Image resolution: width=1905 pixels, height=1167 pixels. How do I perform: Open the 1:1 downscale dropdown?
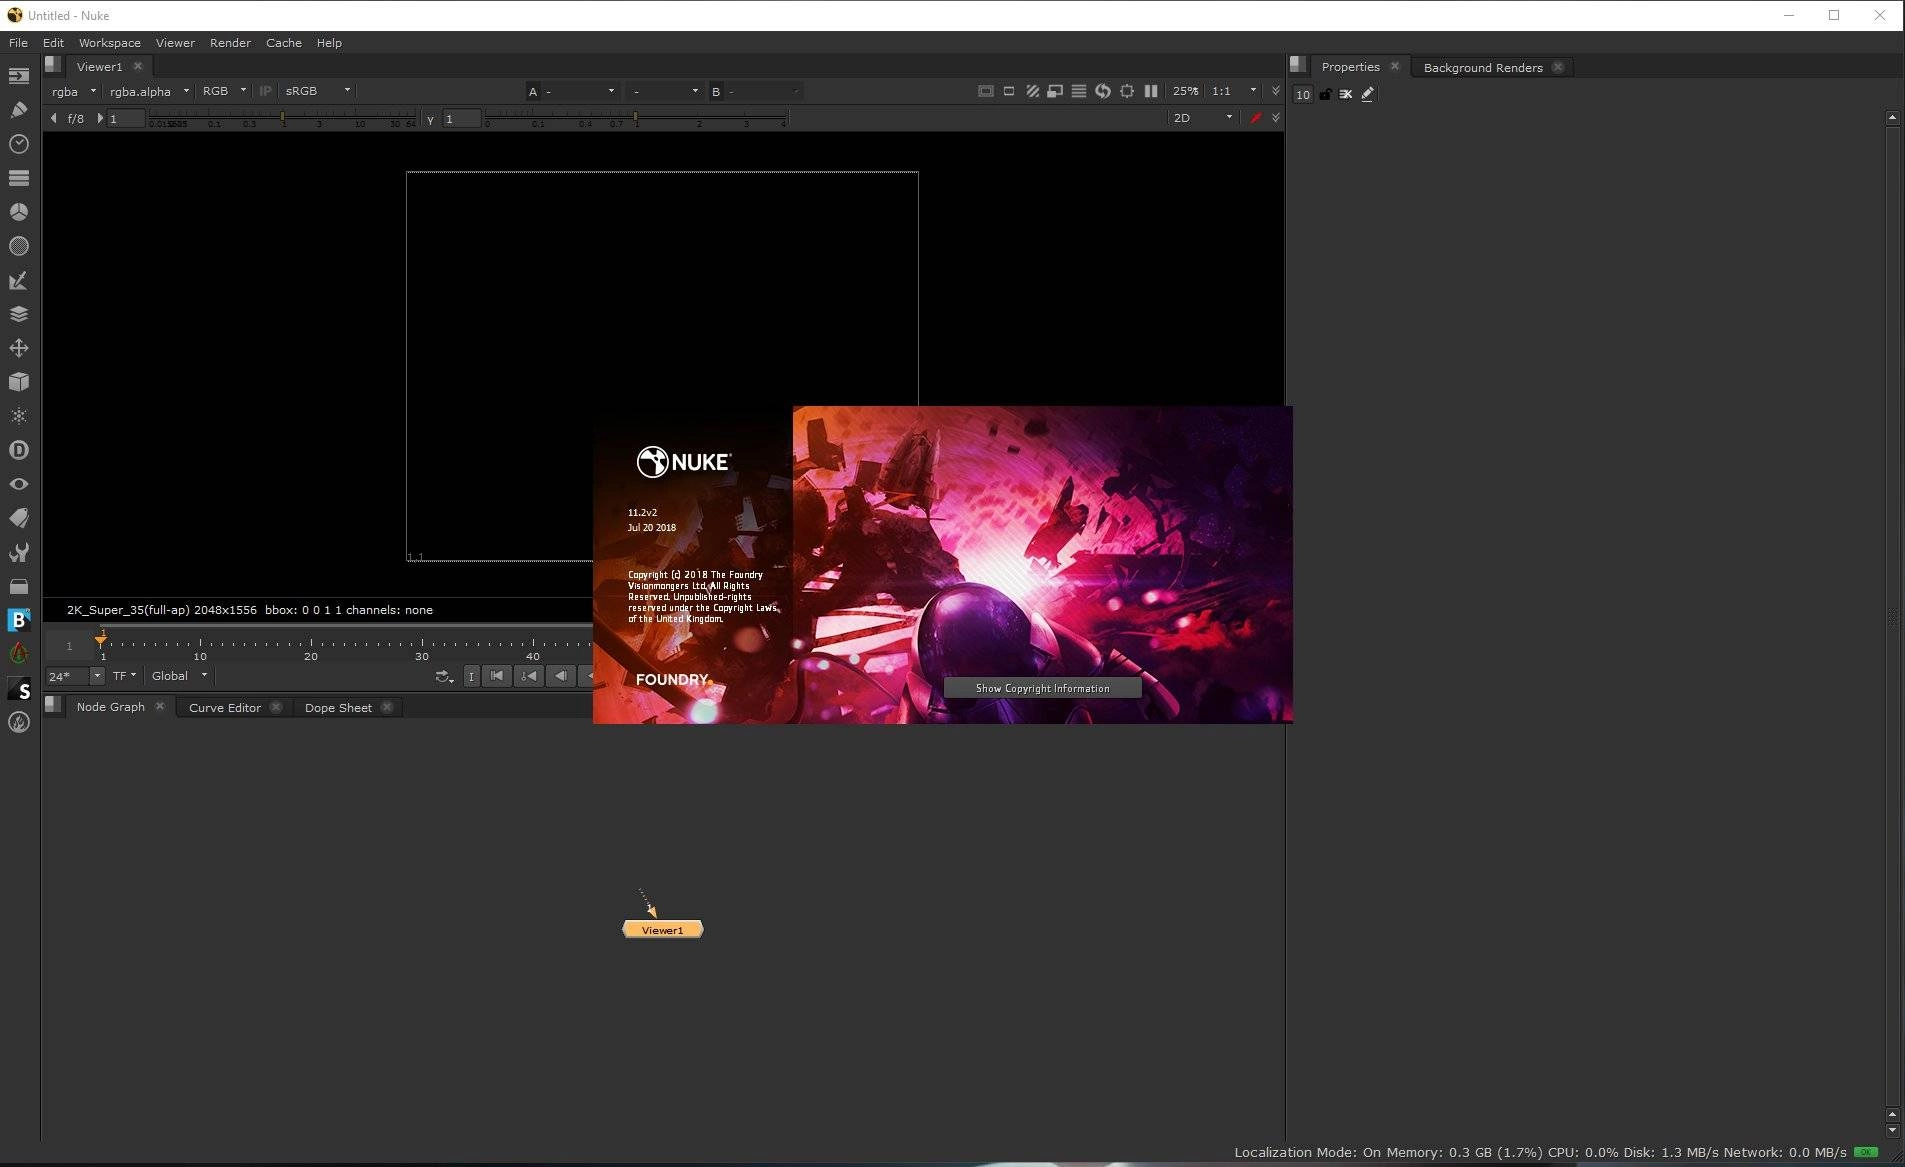(1234, 91)
